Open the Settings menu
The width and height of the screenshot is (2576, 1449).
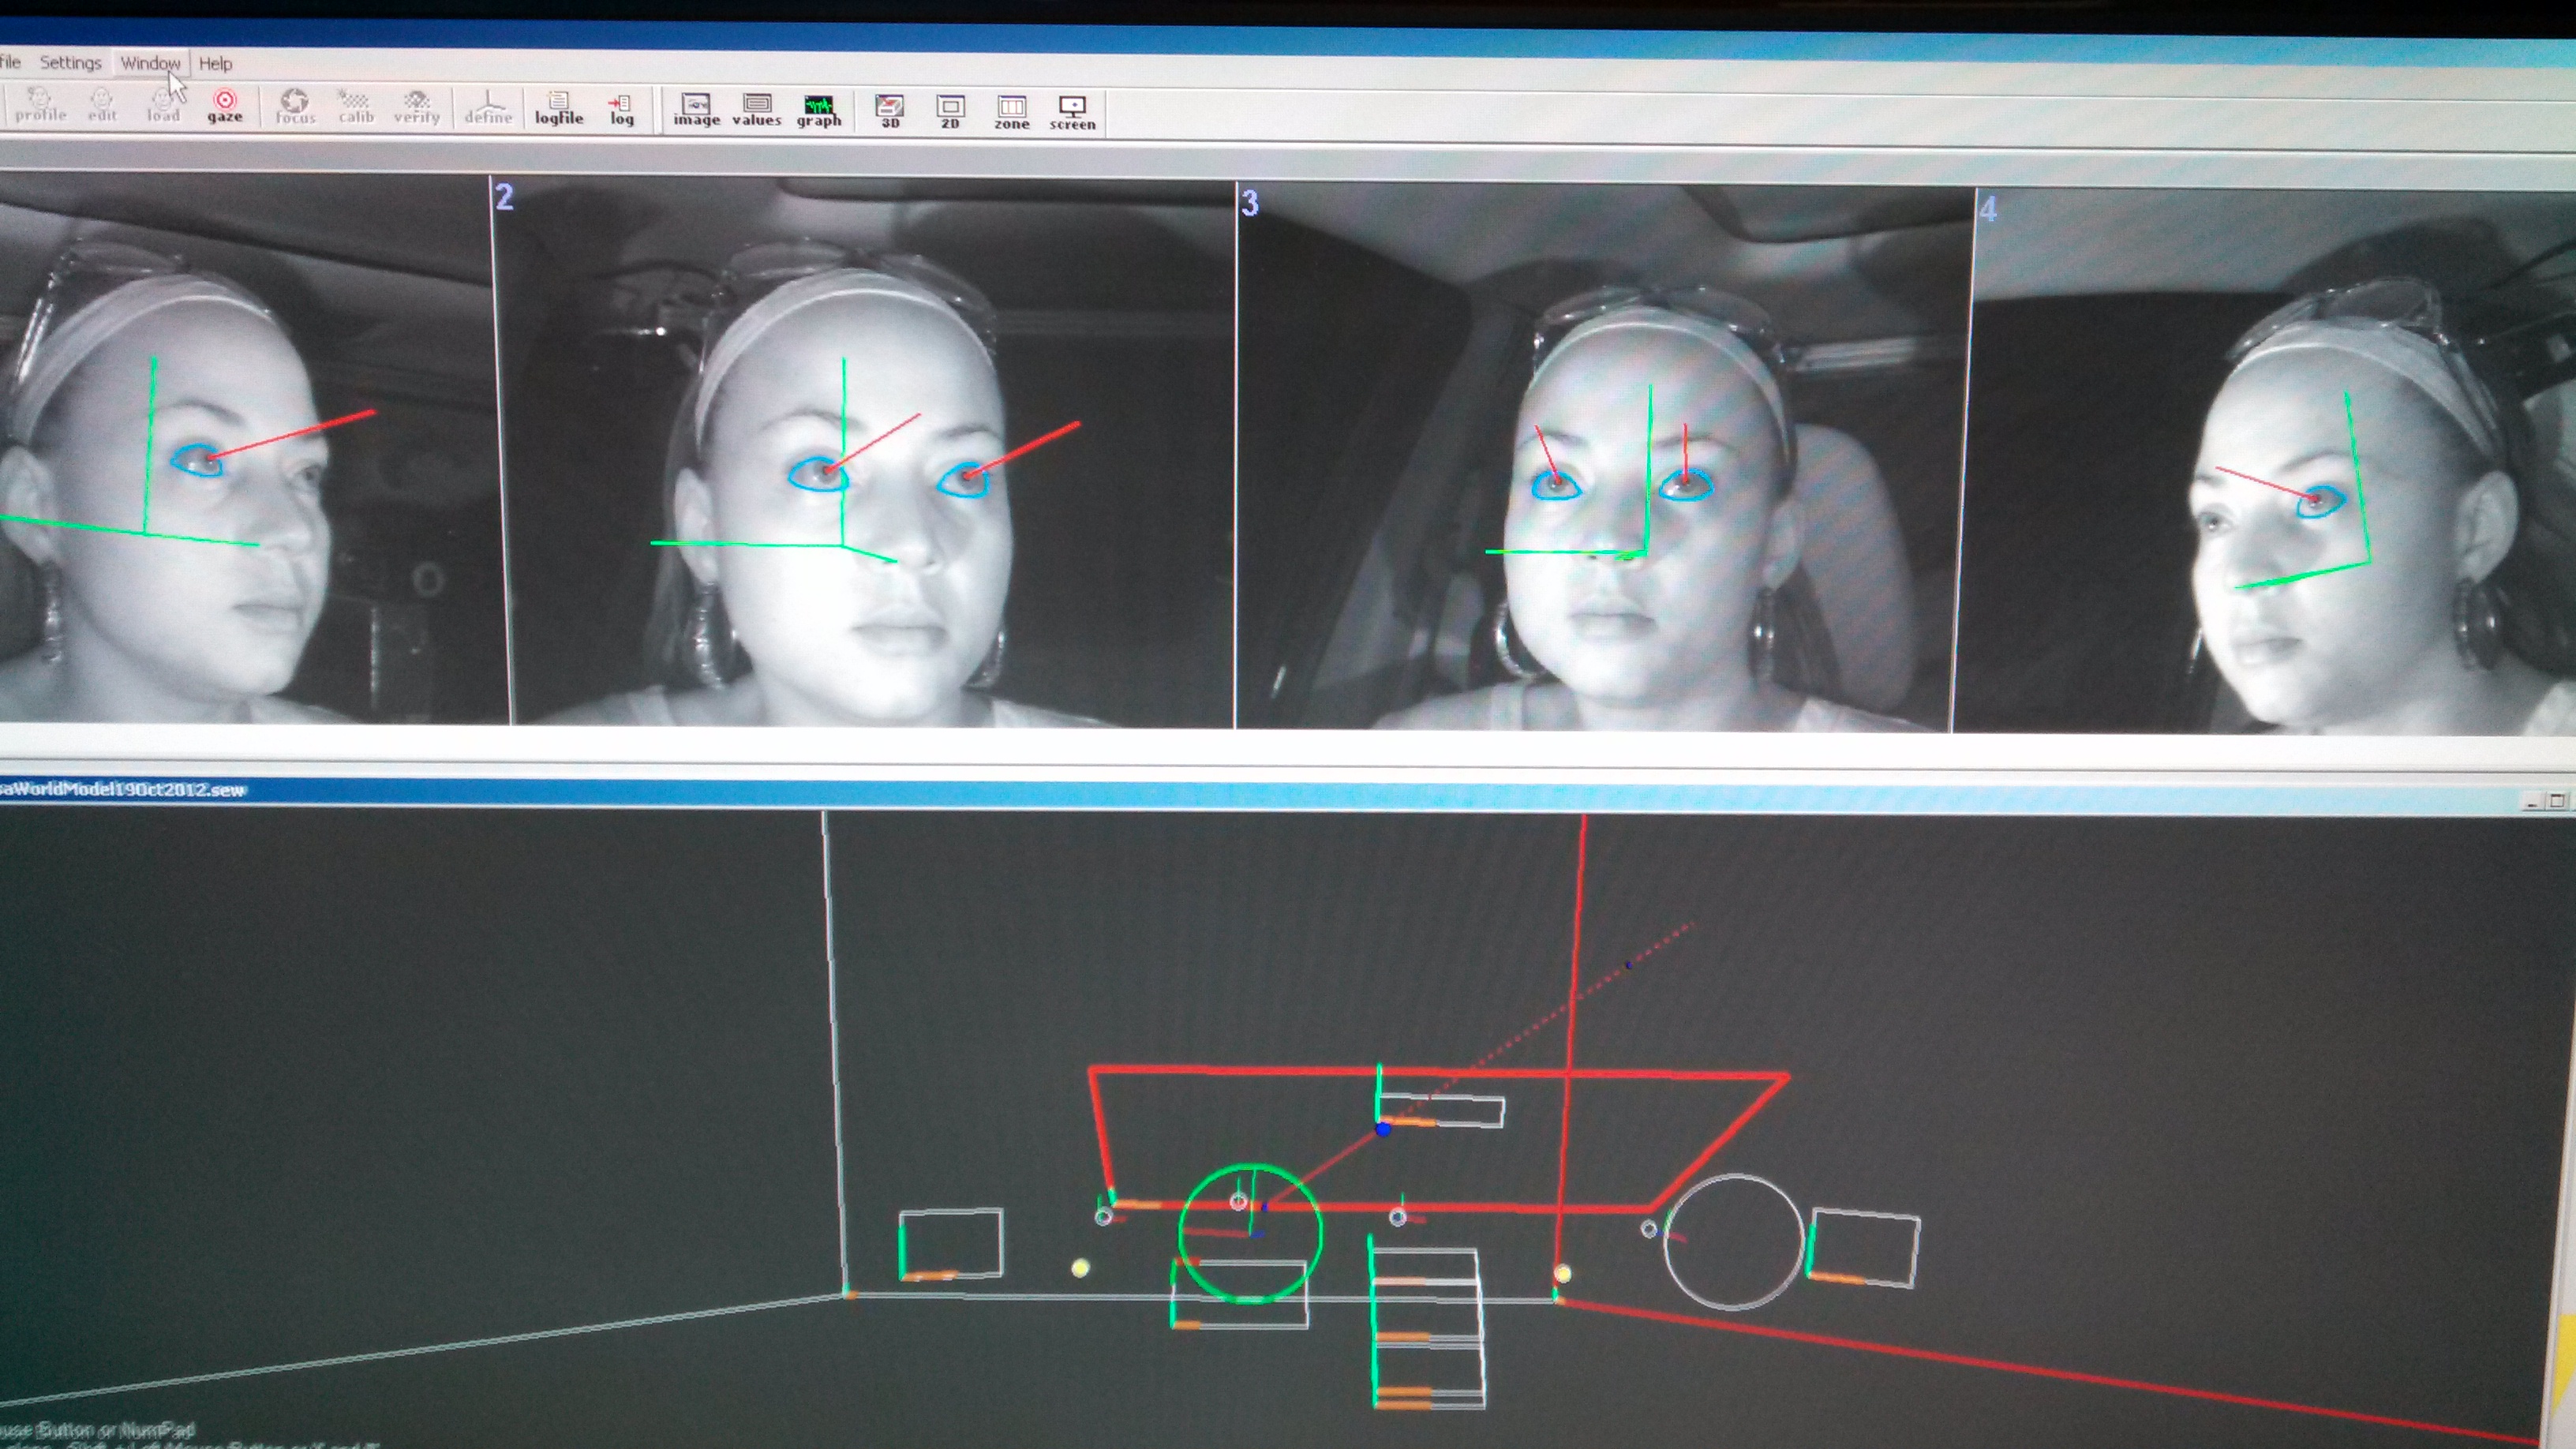70,62
